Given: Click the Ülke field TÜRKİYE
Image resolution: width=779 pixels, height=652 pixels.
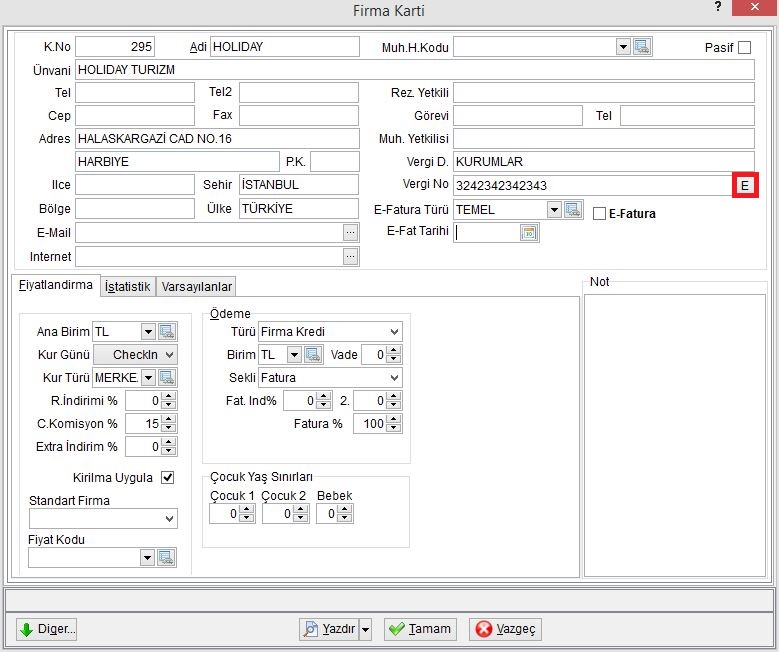Looking at the screenshot, I should pos(299,209).
